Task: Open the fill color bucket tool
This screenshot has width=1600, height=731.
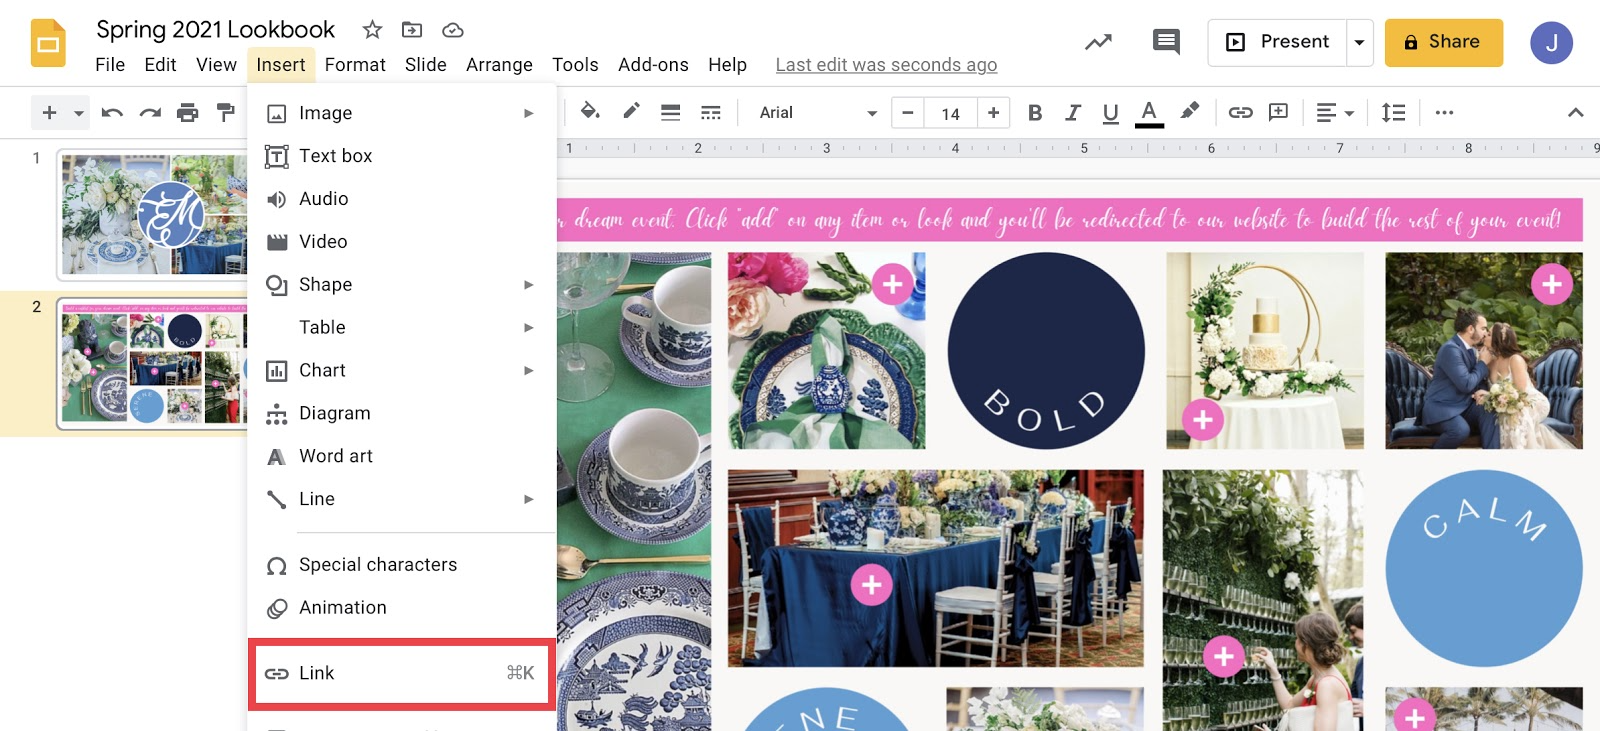Action: pos(590,112)
